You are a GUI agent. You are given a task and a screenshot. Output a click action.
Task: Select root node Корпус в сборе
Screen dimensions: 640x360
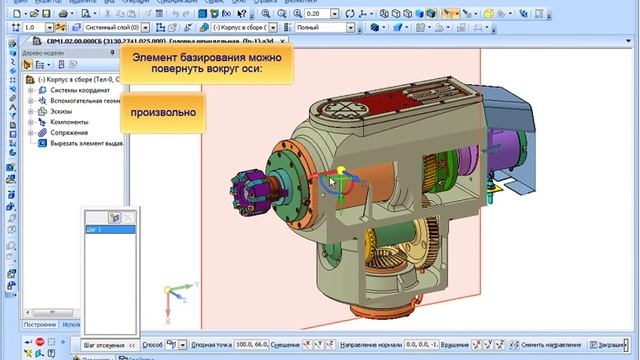tap(72, 79)
